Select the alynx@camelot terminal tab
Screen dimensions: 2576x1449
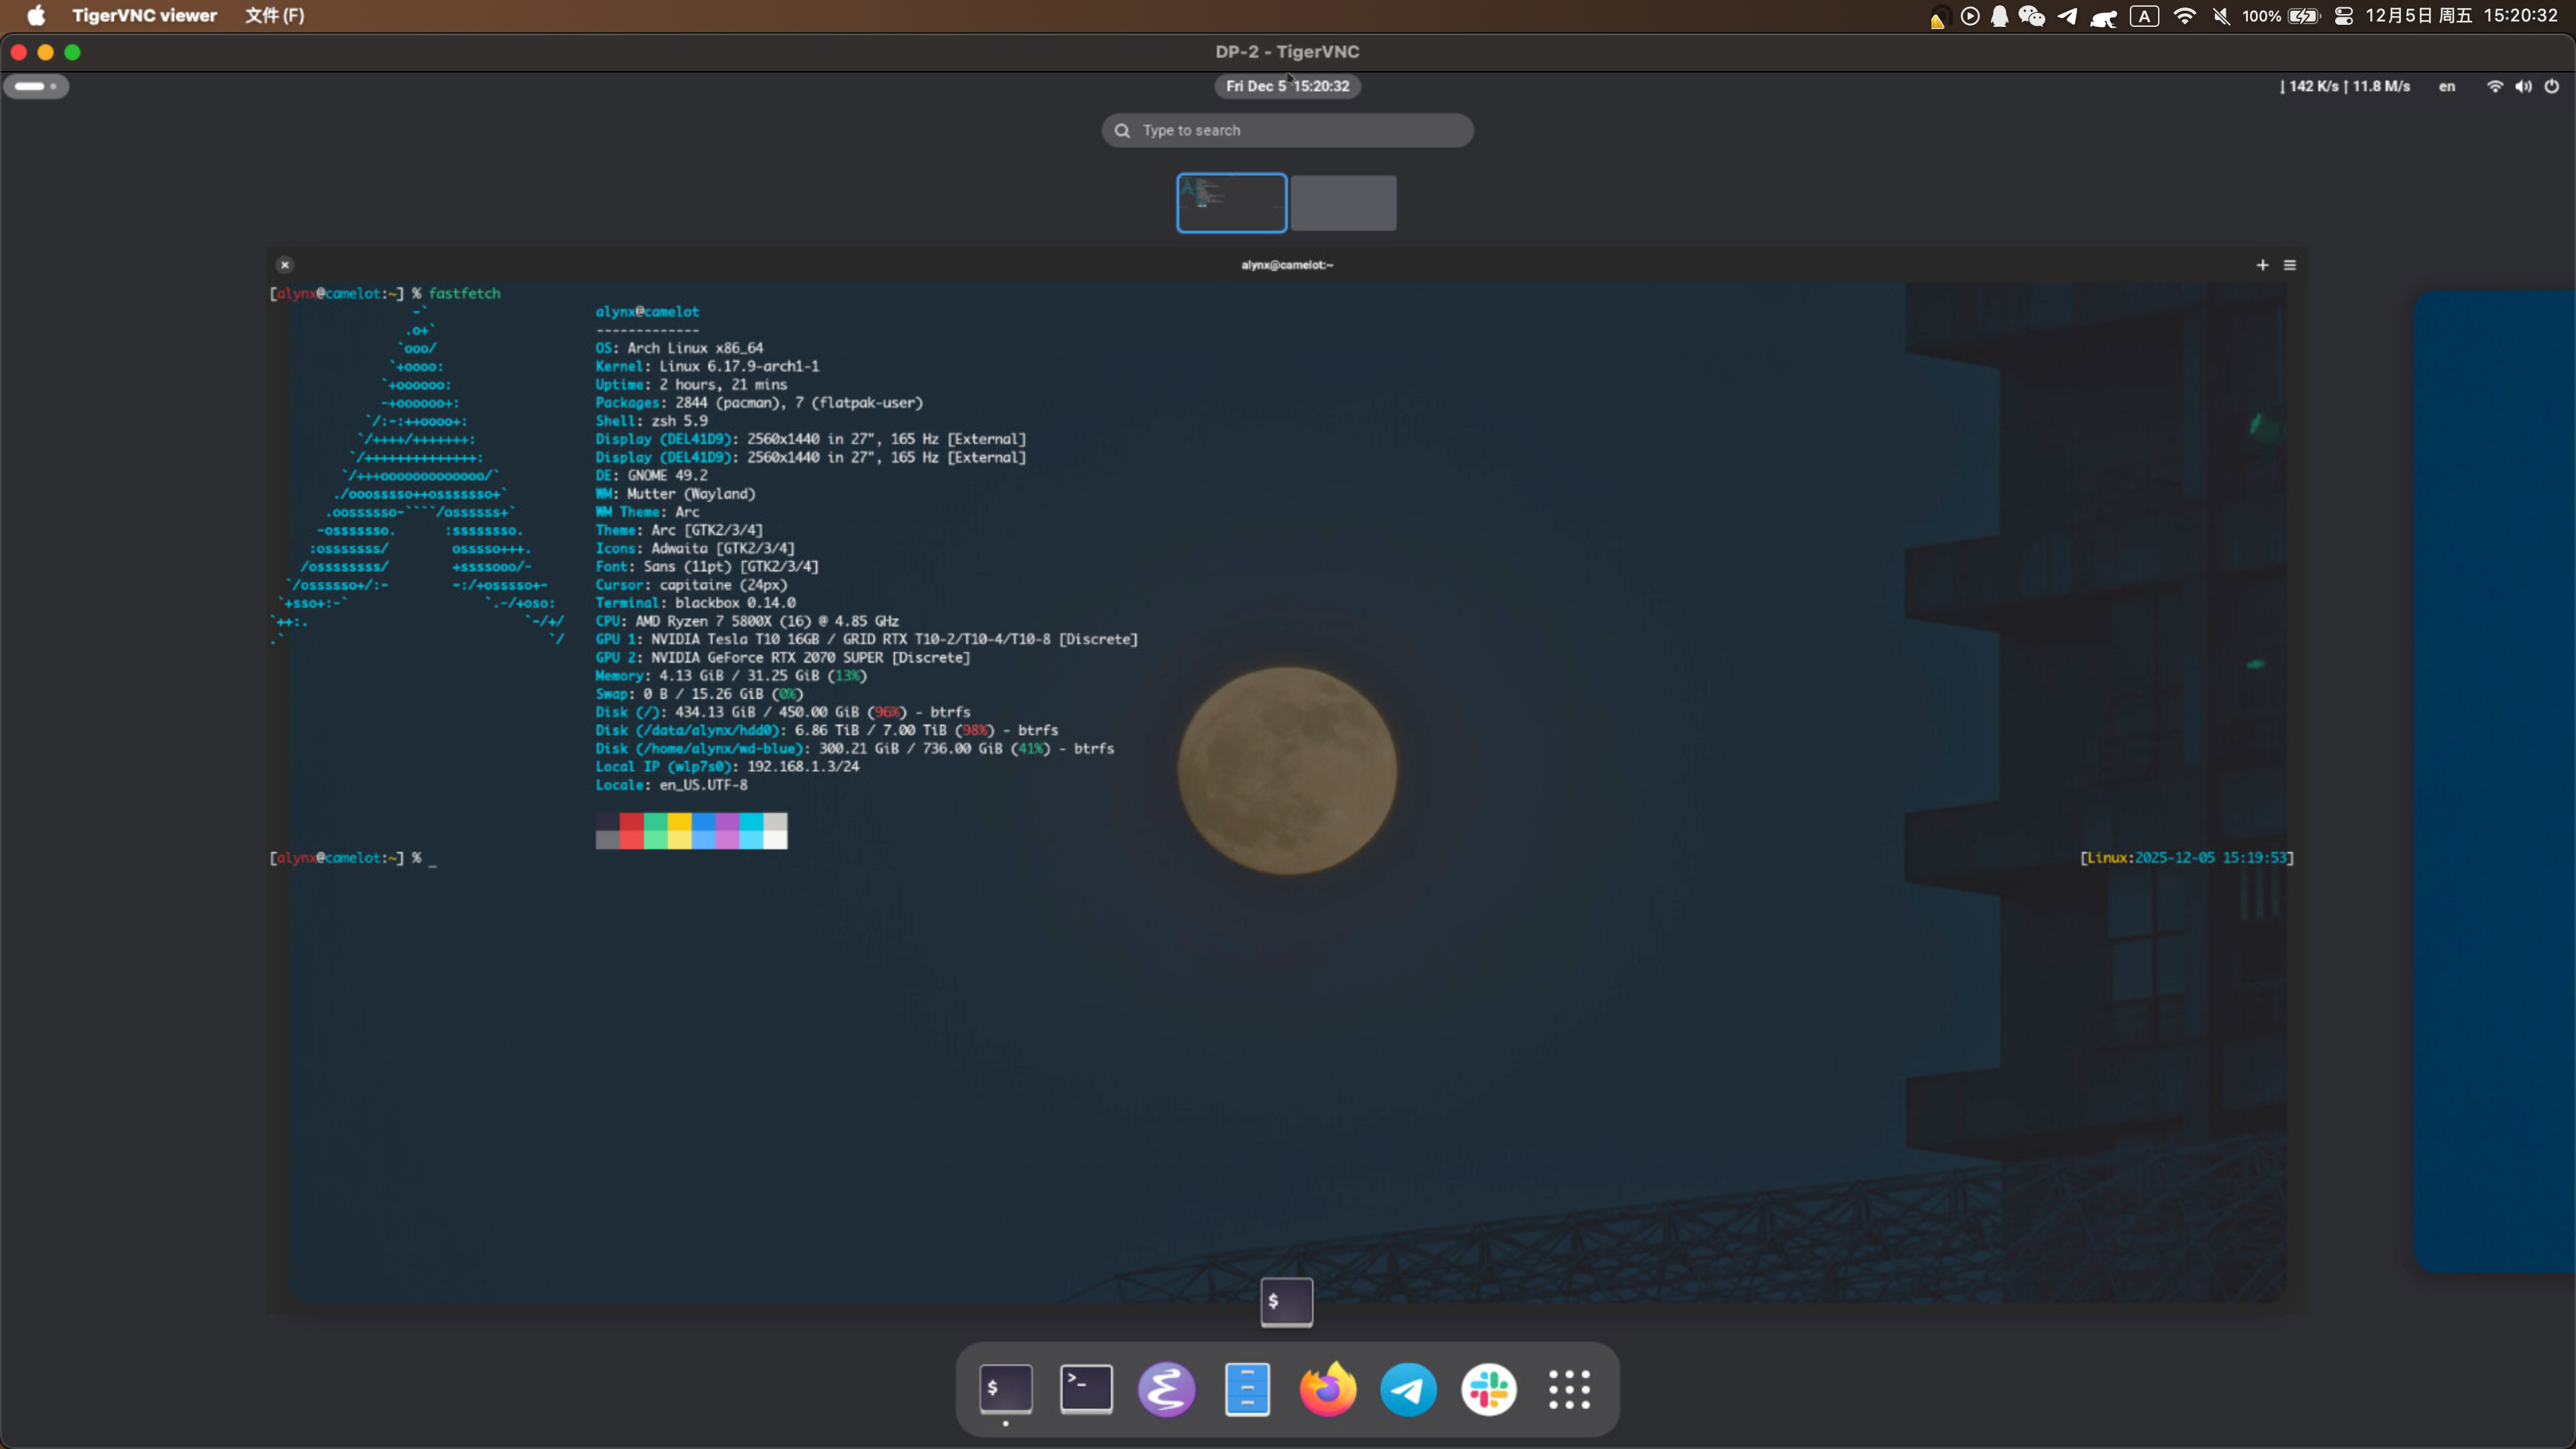pyautogui.click(x=1287, y=265)
